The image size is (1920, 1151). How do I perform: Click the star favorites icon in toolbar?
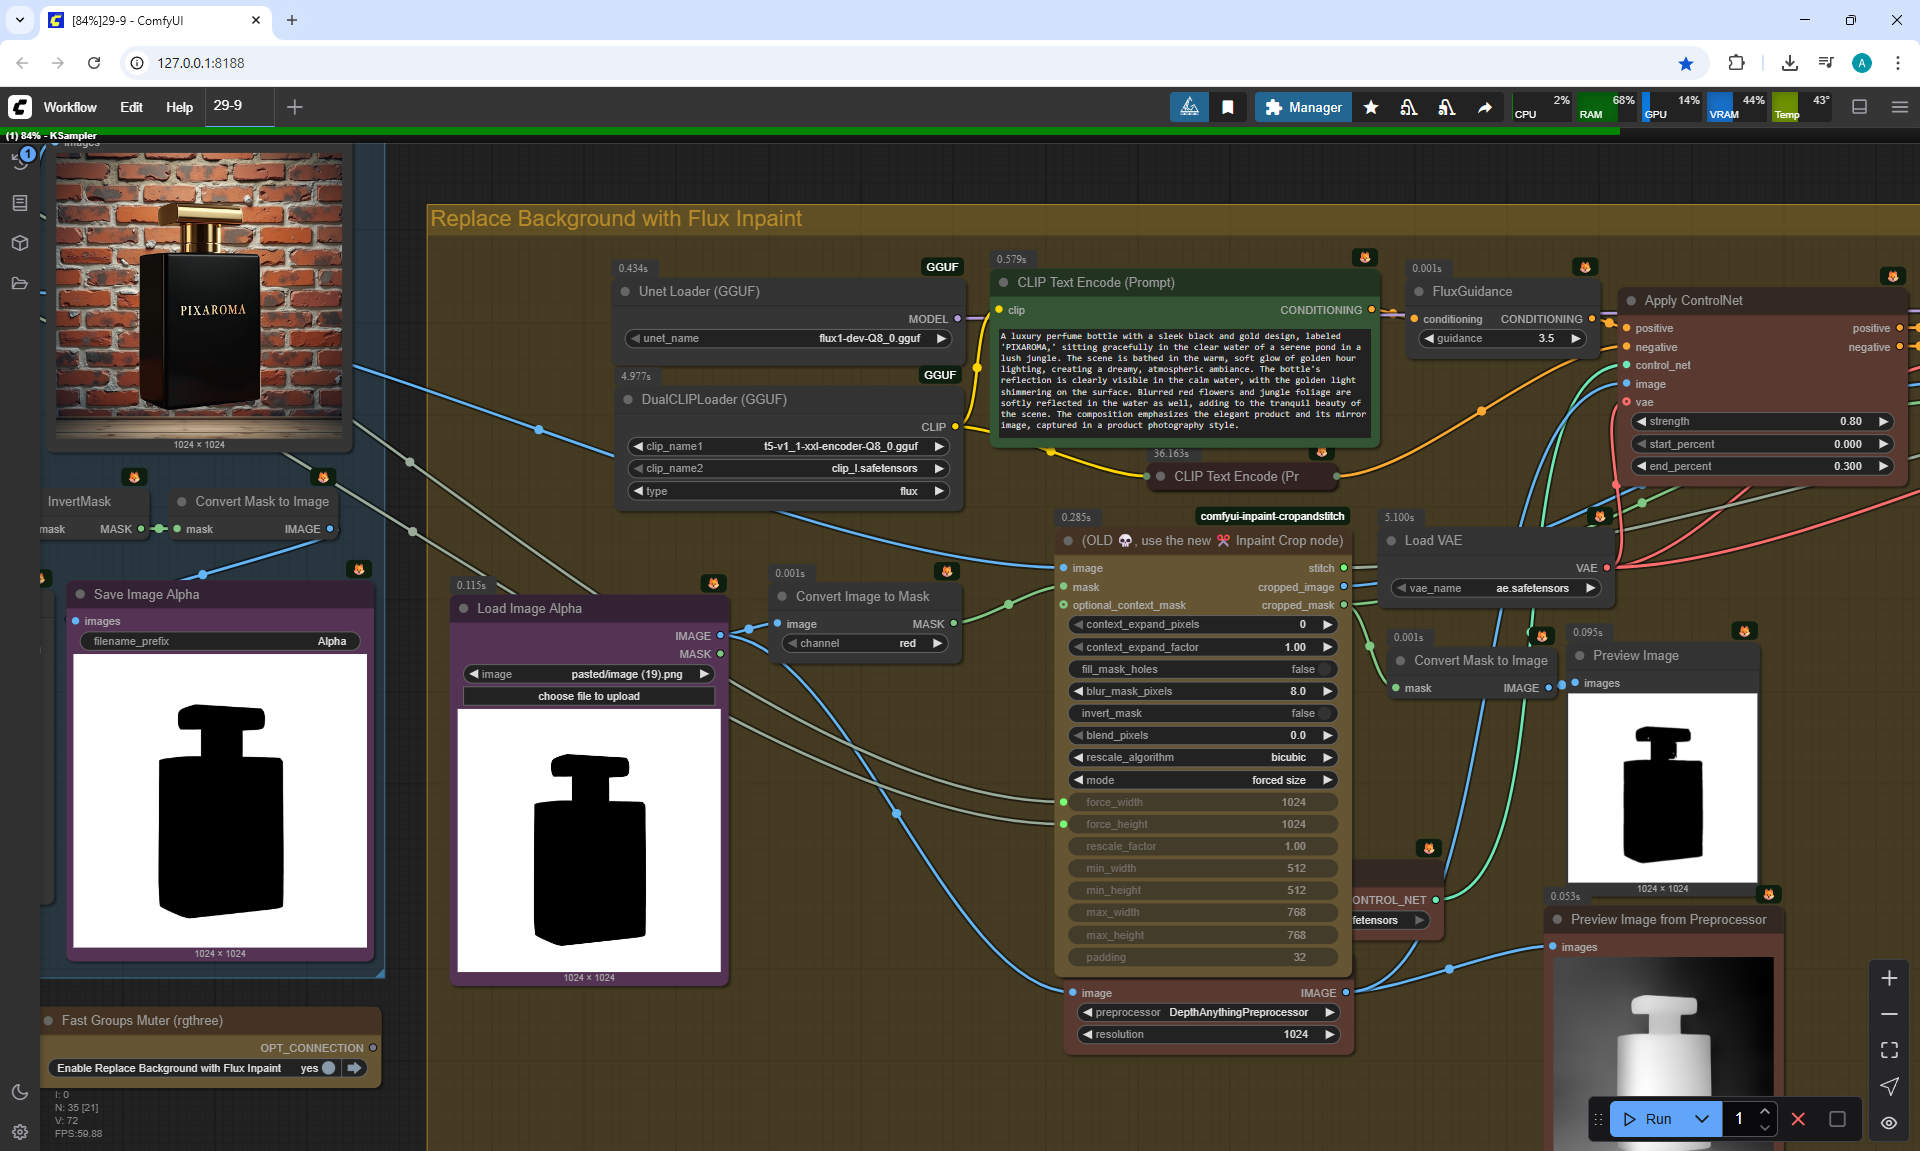(1371, 107)
